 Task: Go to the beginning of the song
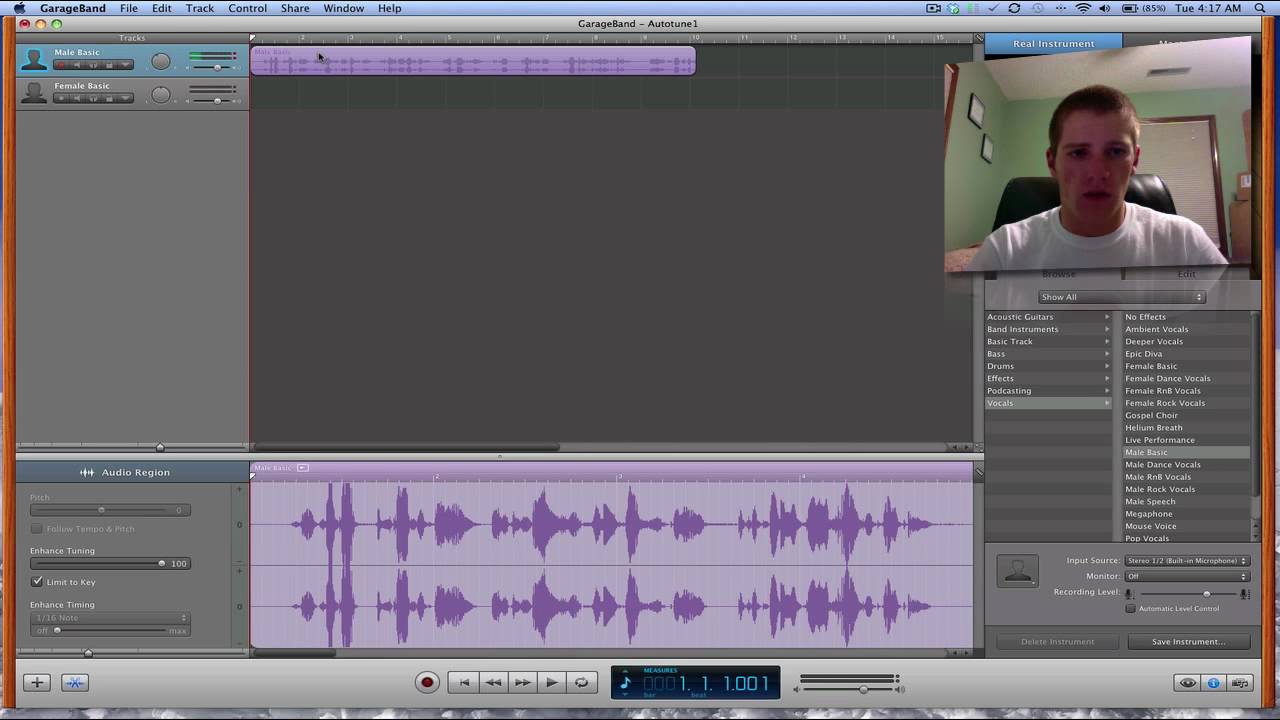click(464, 682)
